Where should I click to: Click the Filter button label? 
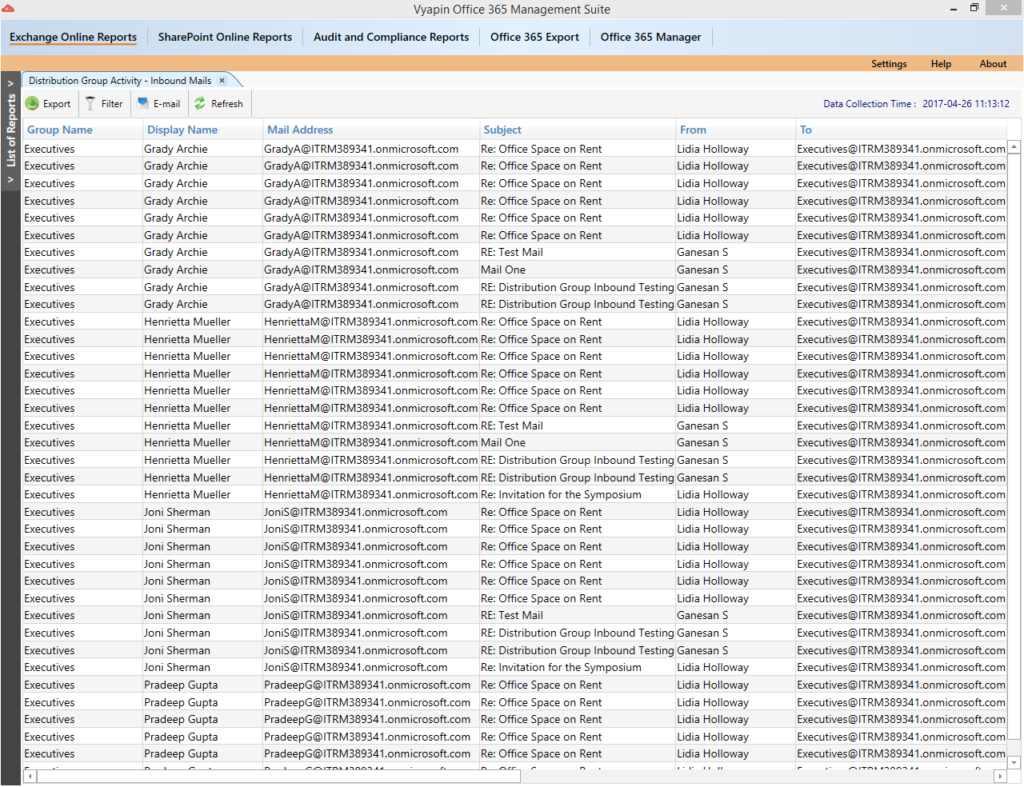point(112,103)
